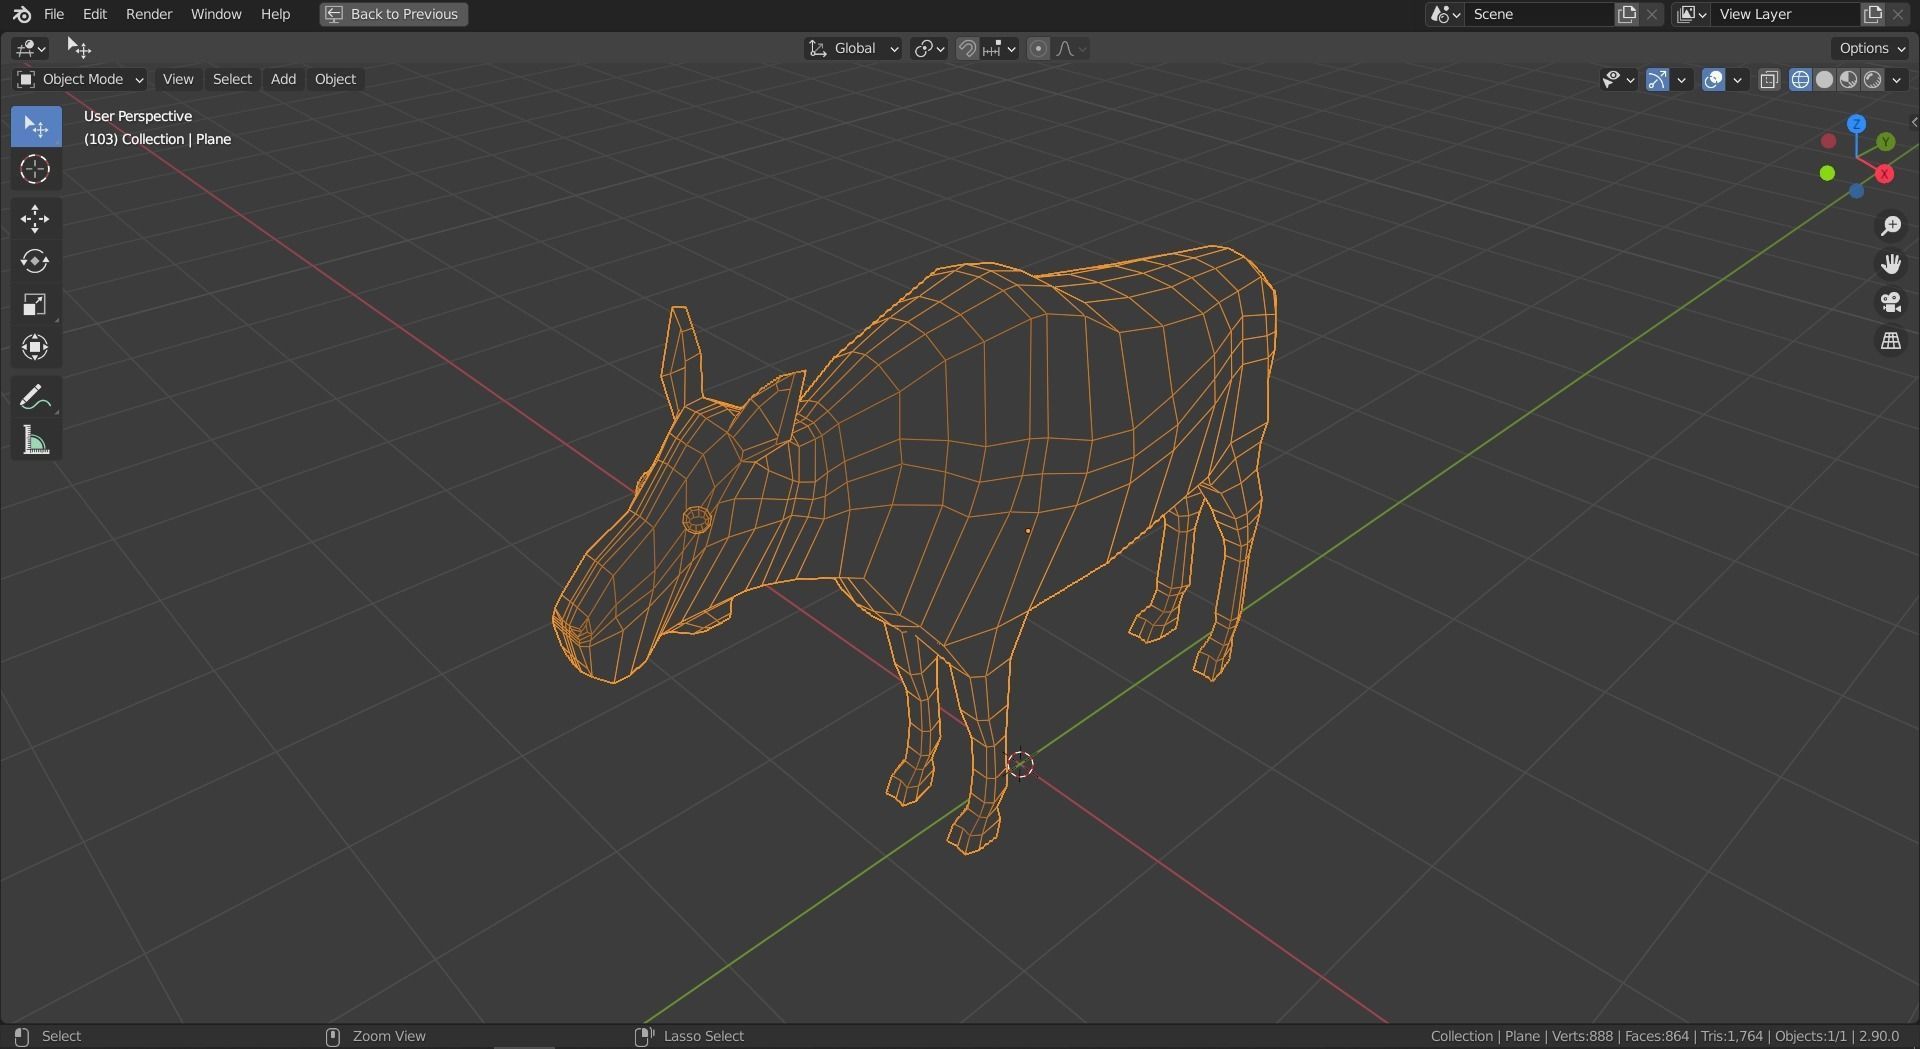Switch to rendered shading
The width and height of the screenshot is (1920, 1049).
1872,79
